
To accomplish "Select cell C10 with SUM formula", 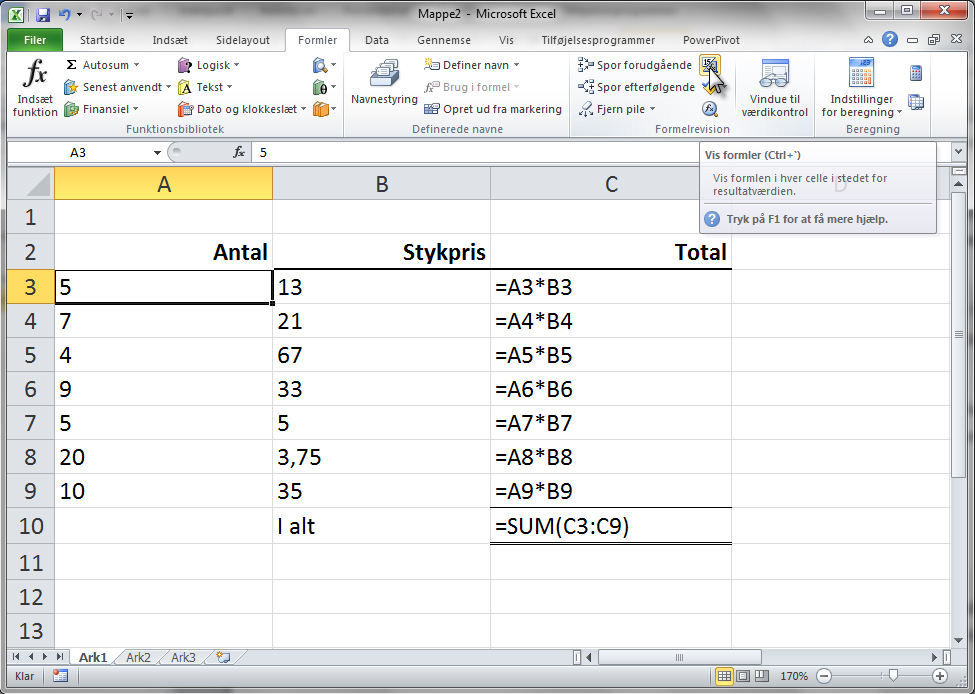I will (610, 525).
